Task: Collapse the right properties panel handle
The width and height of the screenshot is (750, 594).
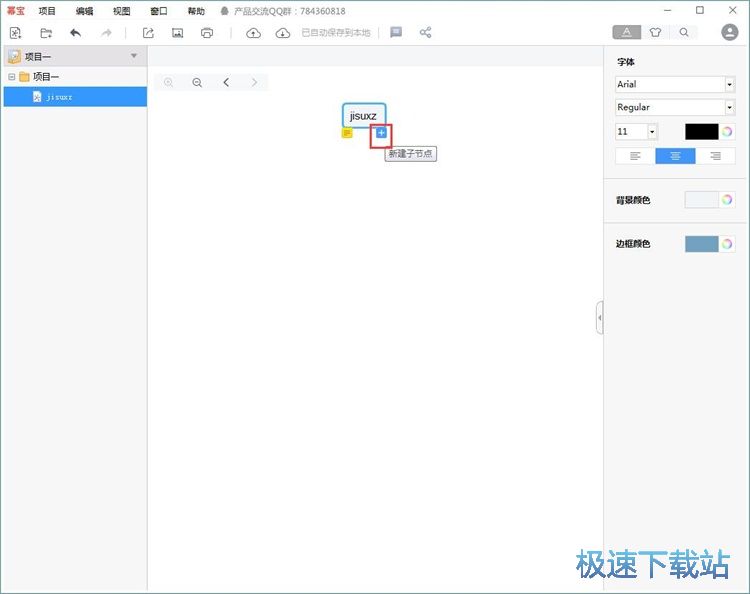Action: (x=599, y=318)
